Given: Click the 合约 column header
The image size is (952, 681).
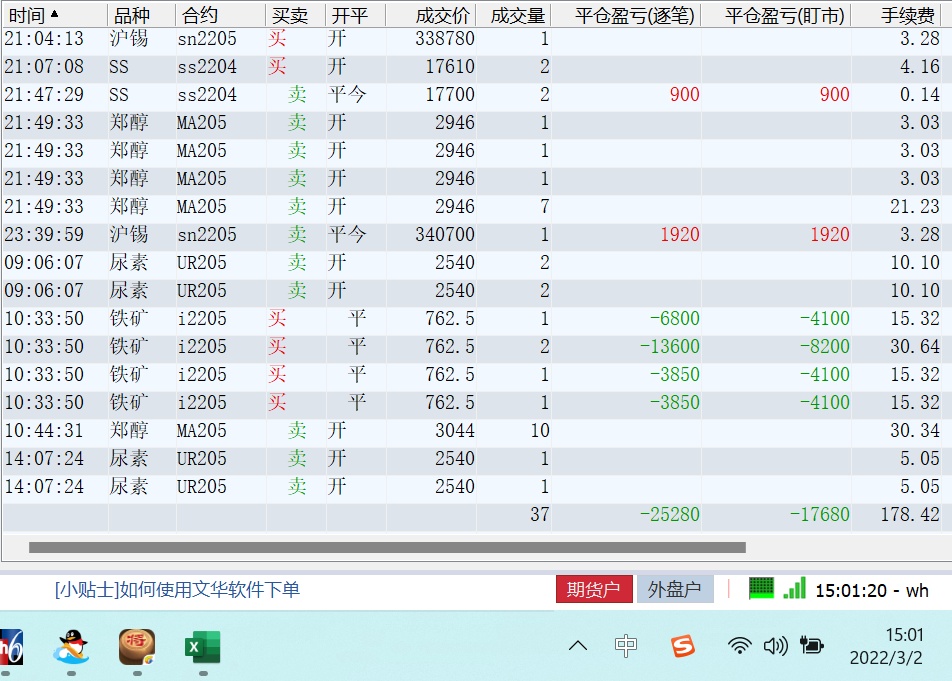Looking at the screenshot, I should 221,15.
